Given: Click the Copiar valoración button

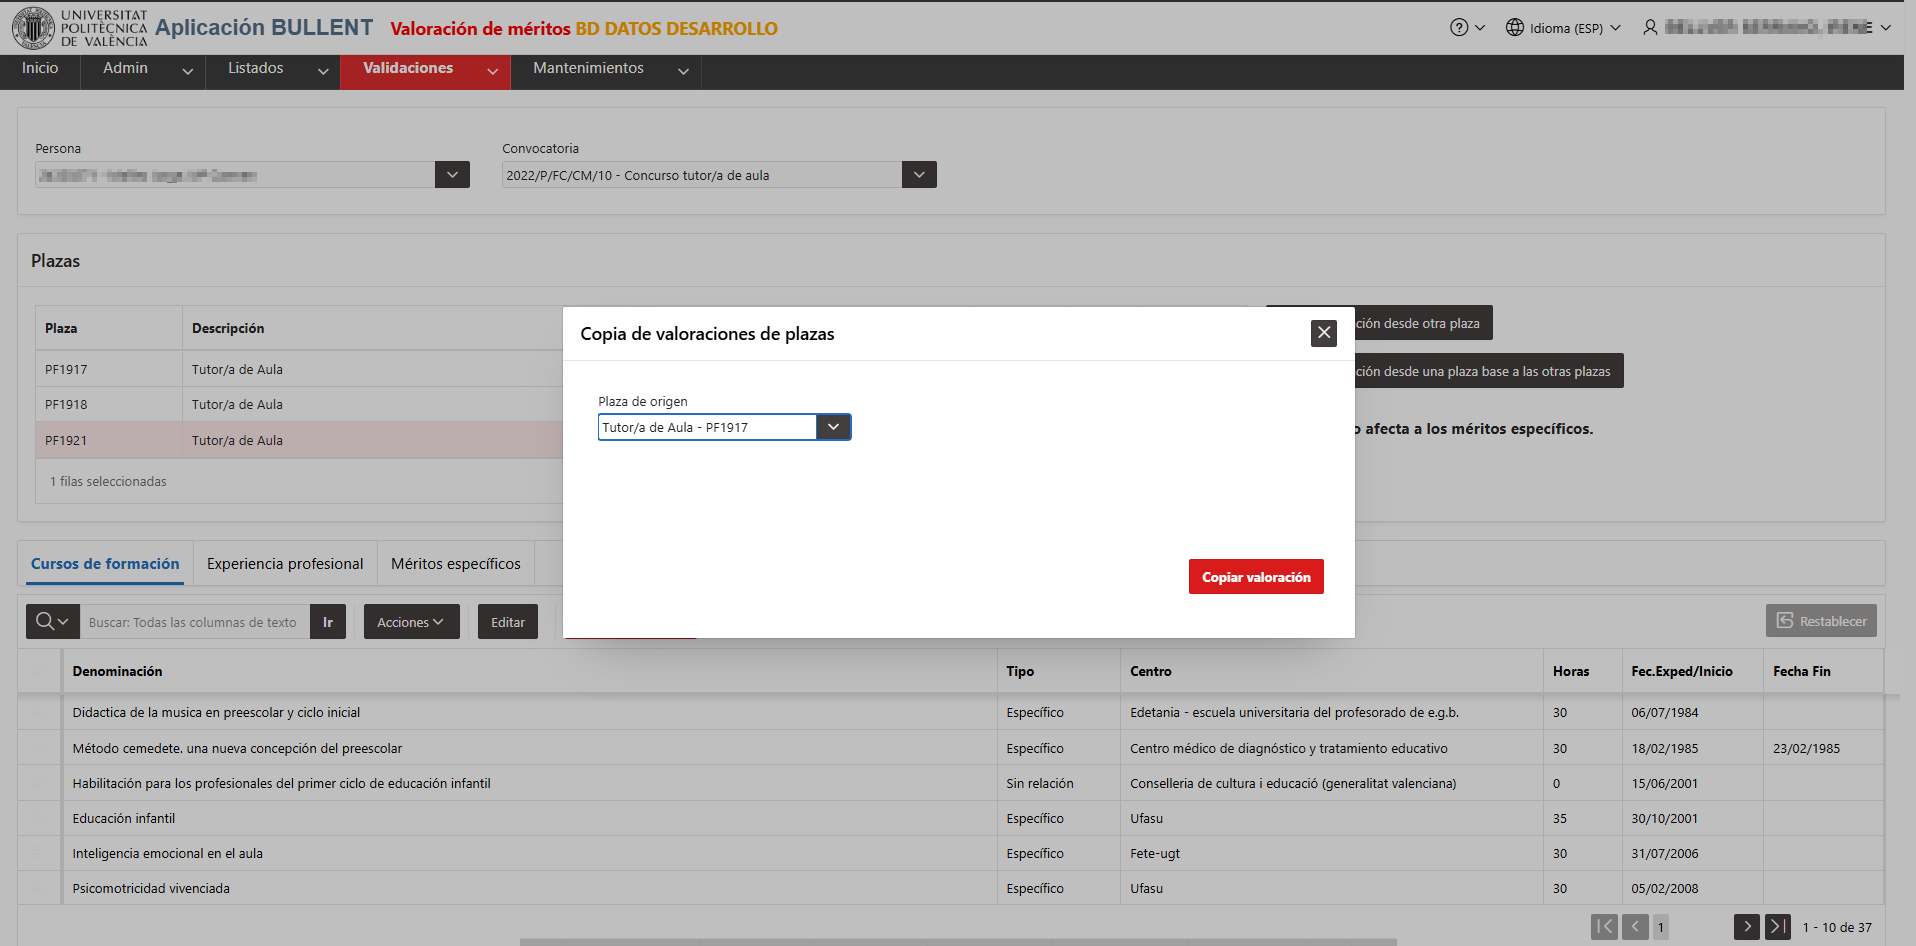Looking at the screenshot, I should pyautogui.click(x=1256, y=577).
